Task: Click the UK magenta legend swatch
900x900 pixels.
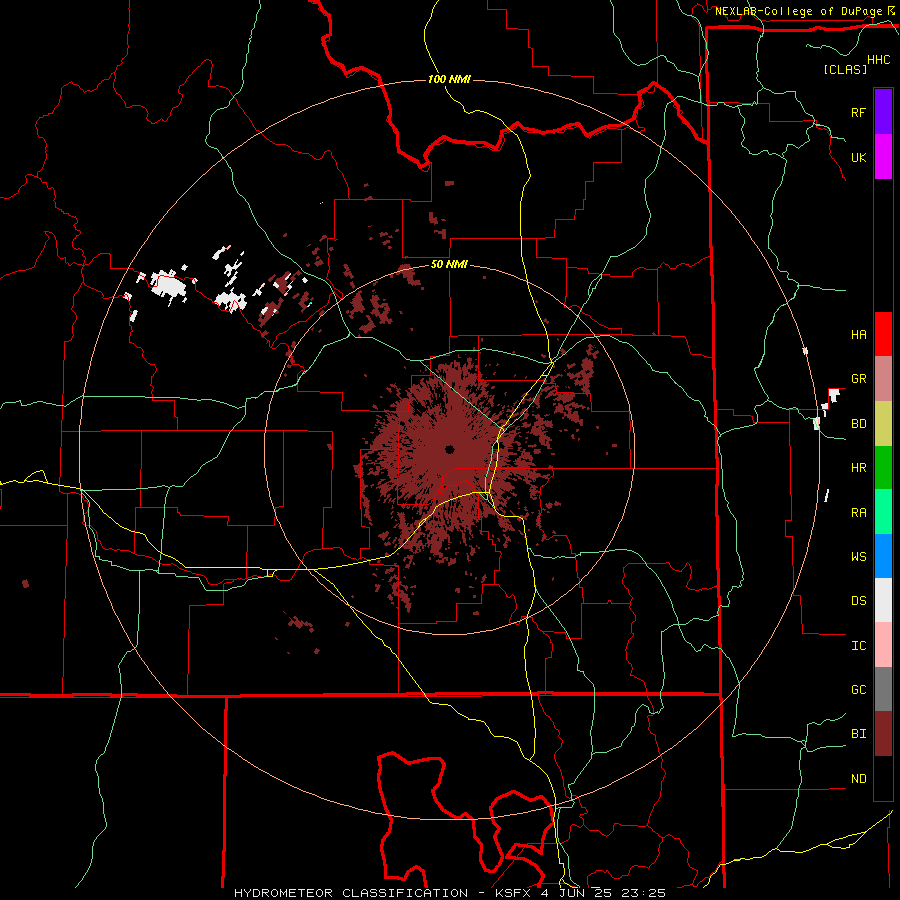Action: (x=883, y=157)
